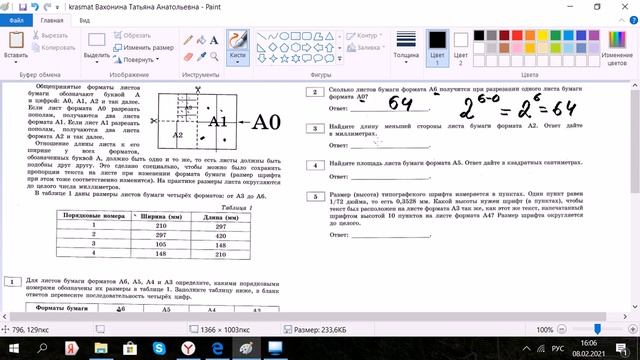
Task: Choose the Oval shape
Action: [284, 36]
